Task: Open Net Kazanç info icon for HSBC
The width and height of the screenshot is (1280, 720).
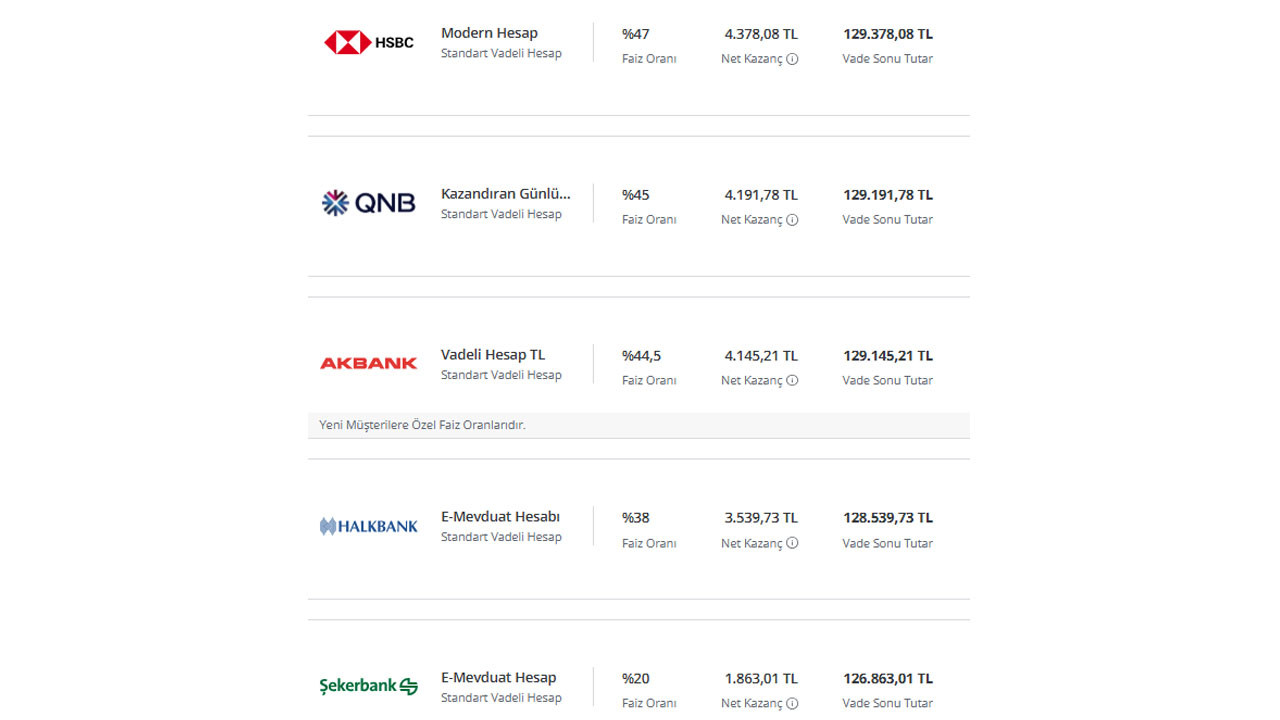Action: coord(792,59)
